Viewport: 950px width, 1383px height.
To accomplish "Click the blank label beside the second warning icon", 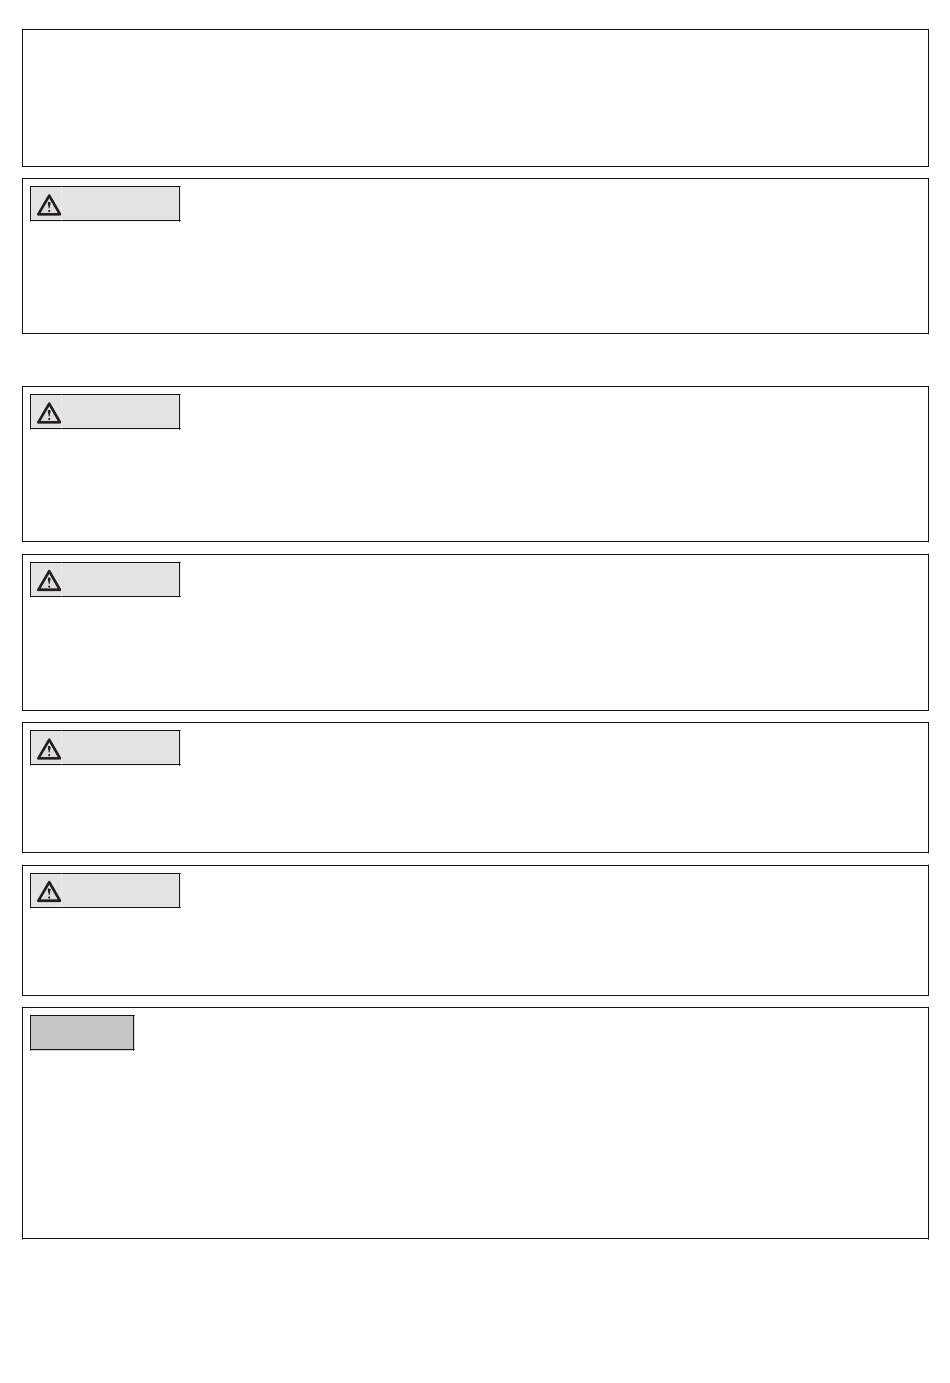I will point(120,412).
